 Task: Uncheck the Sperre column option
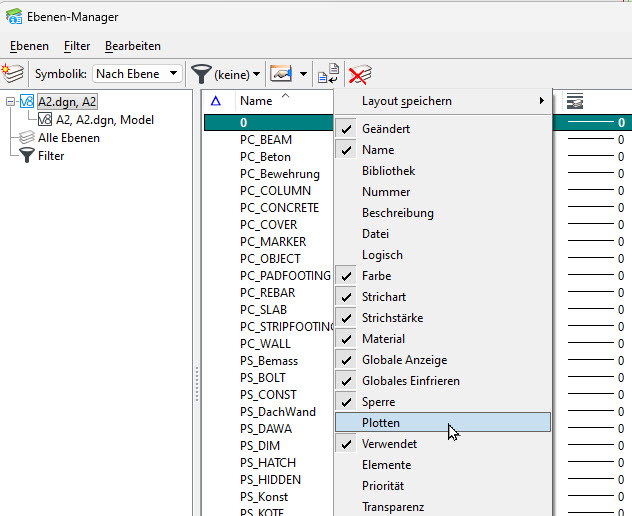pyautogui.click(x=378, y=402)
